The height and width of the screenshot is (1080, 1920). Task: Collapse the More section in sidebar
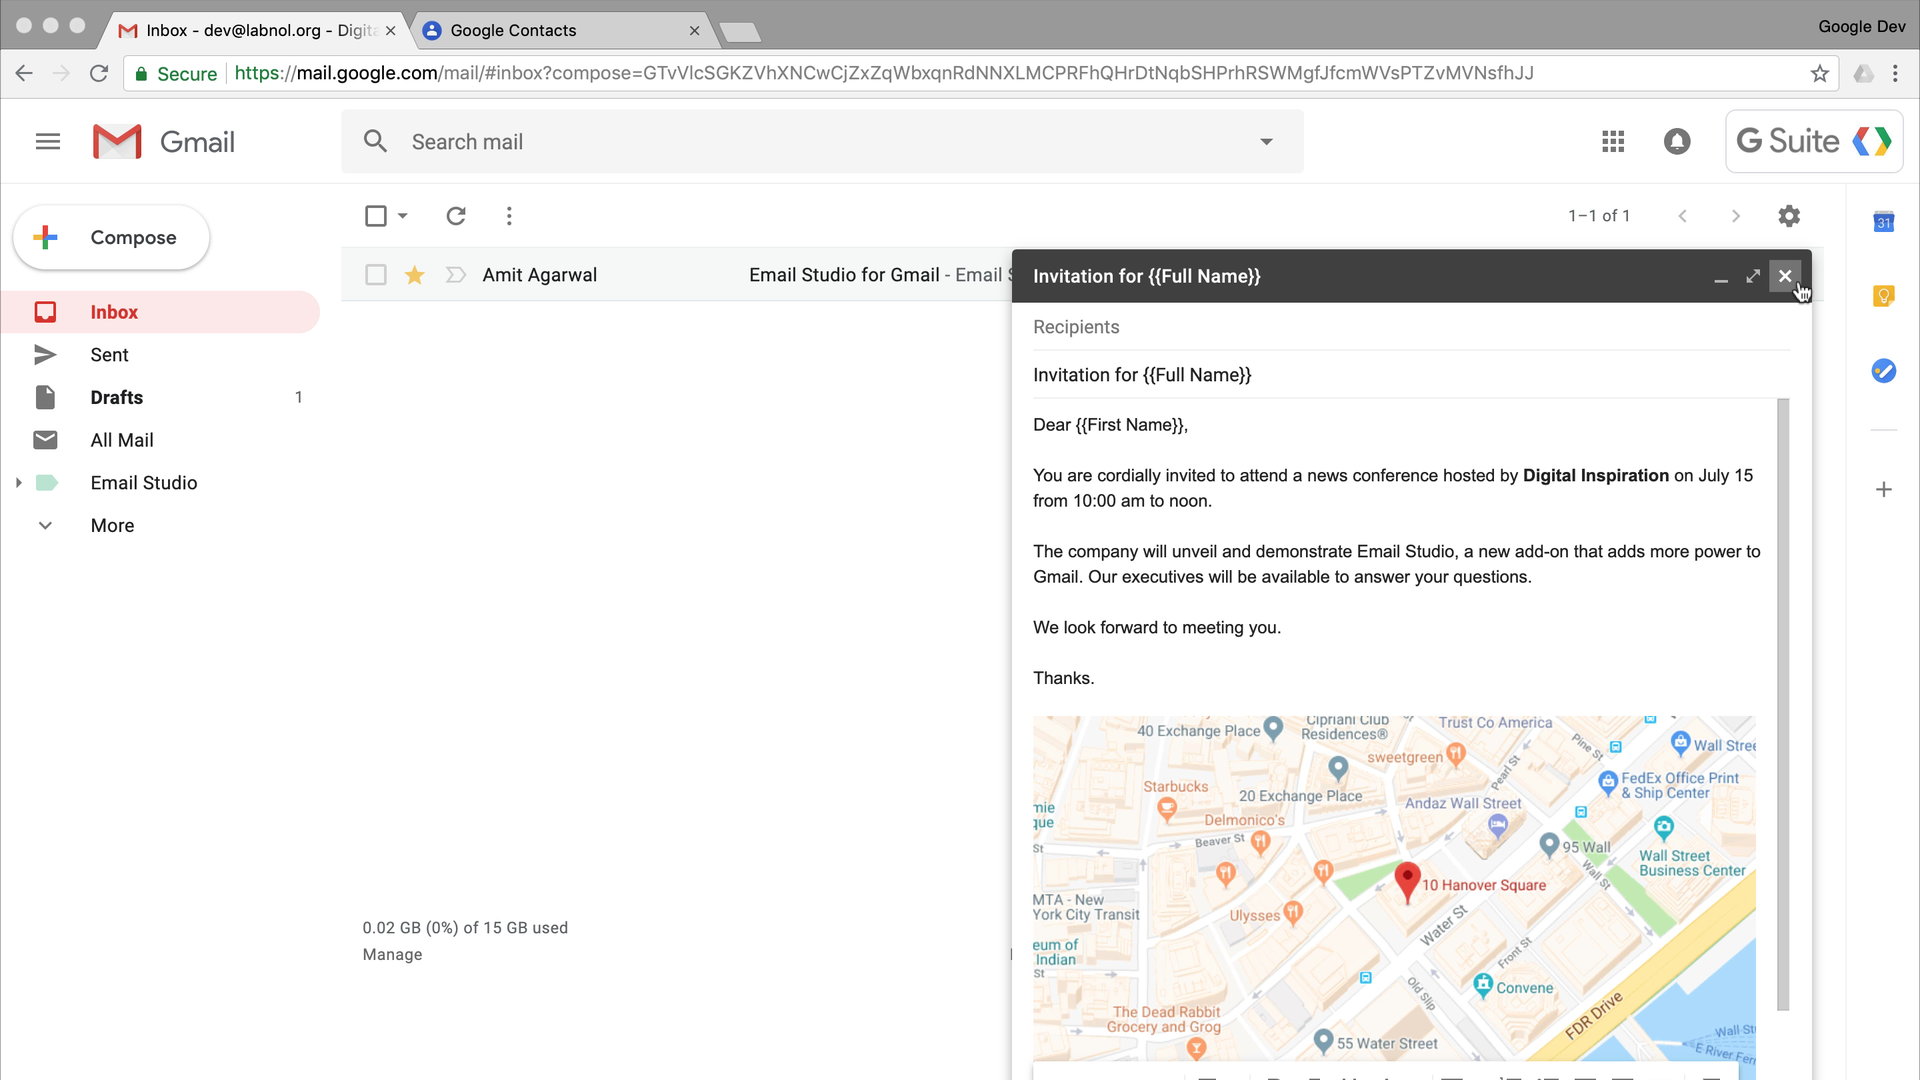[x=44, y=524]
